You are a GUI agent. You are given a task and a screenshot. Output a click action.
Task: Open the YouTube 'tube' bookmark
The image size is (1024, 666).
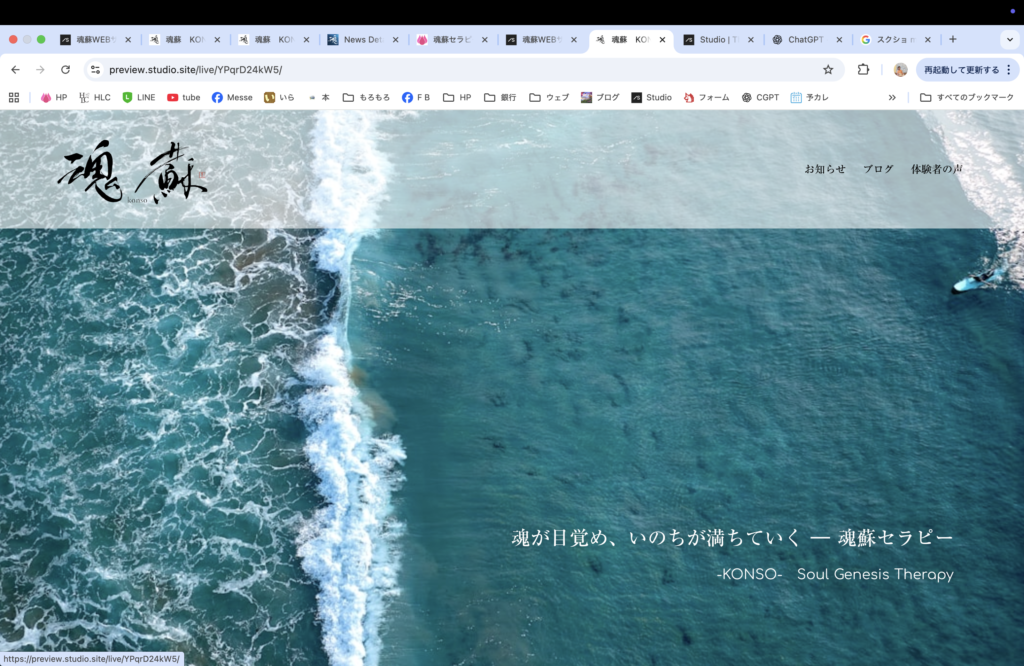183,98
